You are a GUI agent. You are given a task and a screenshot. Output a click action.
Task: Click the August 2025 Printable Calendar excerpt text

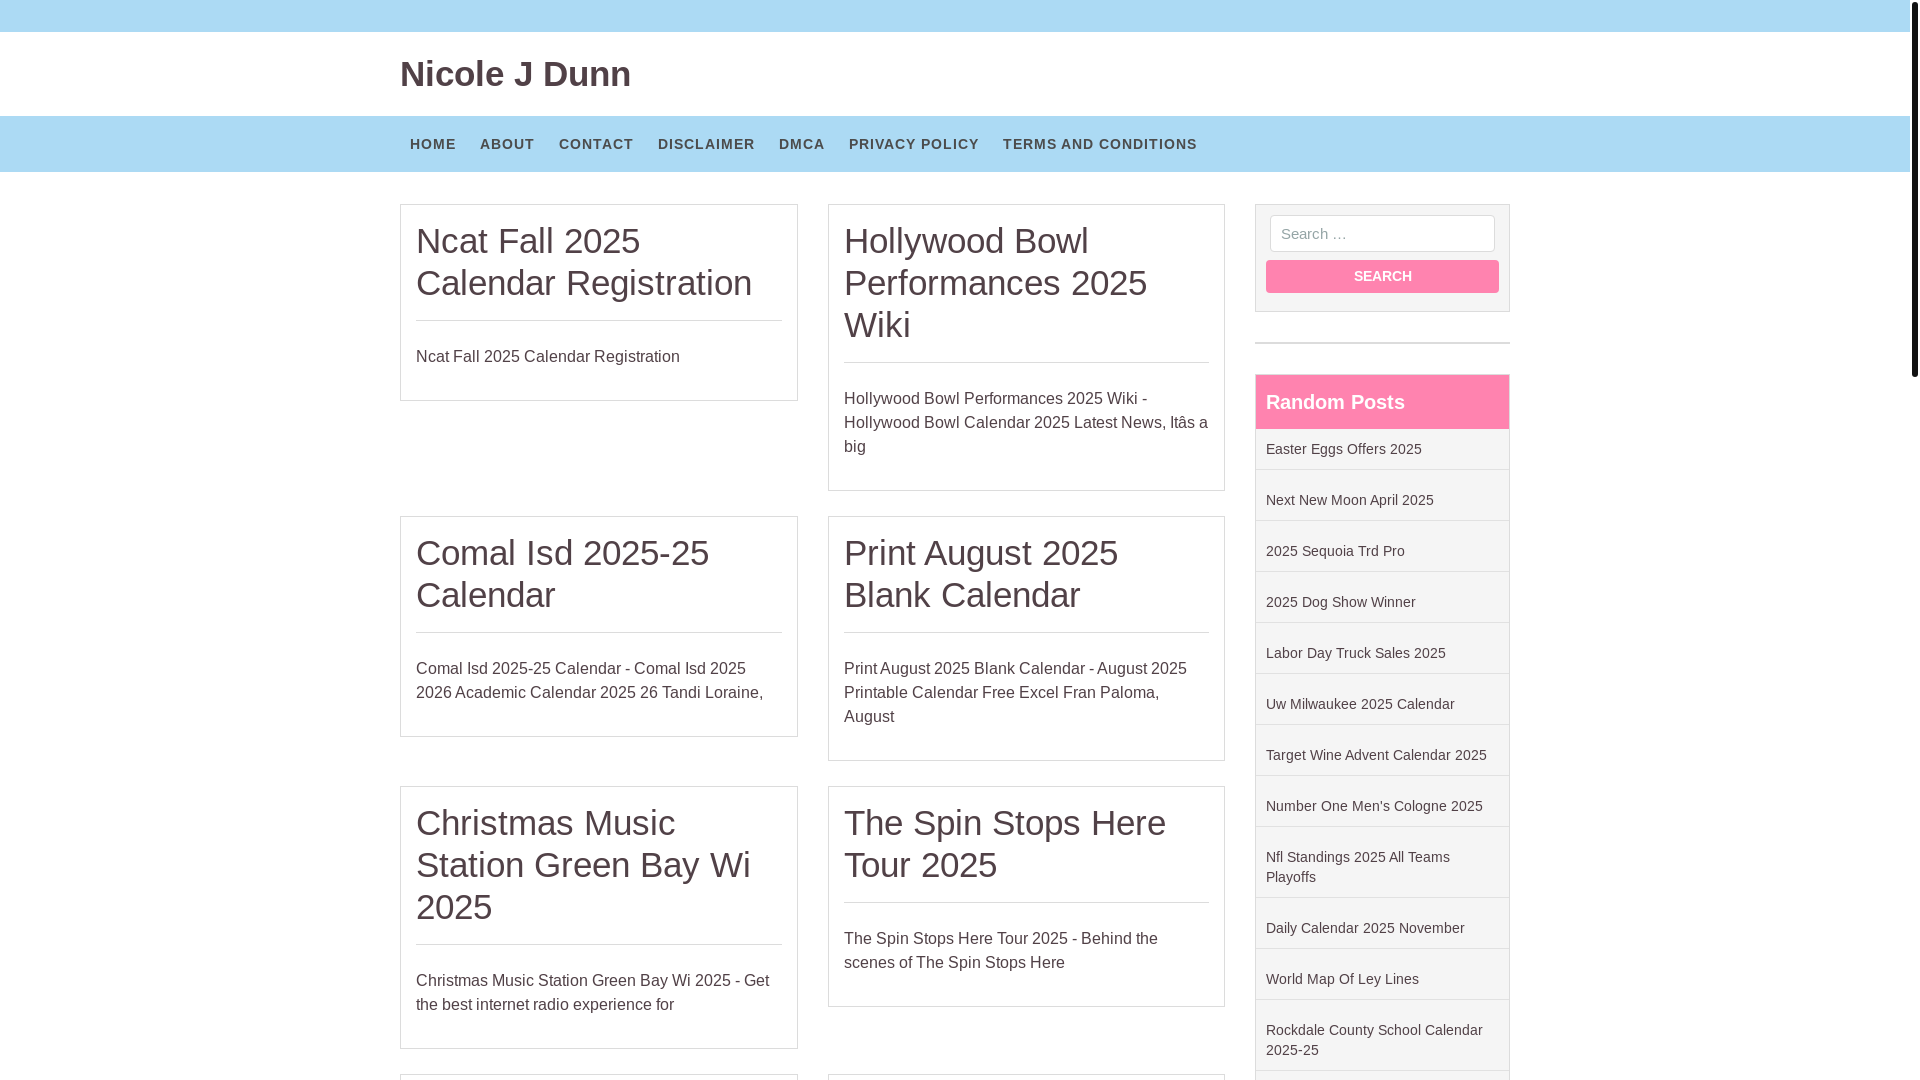point(1015,693)
